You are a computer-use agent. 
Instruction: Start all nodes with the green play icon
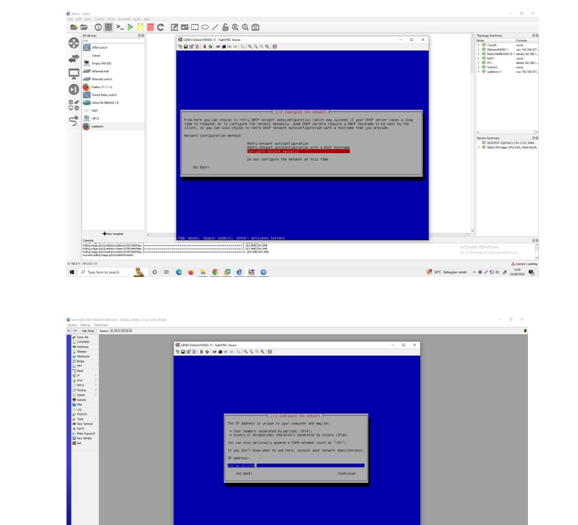point(130,27)
